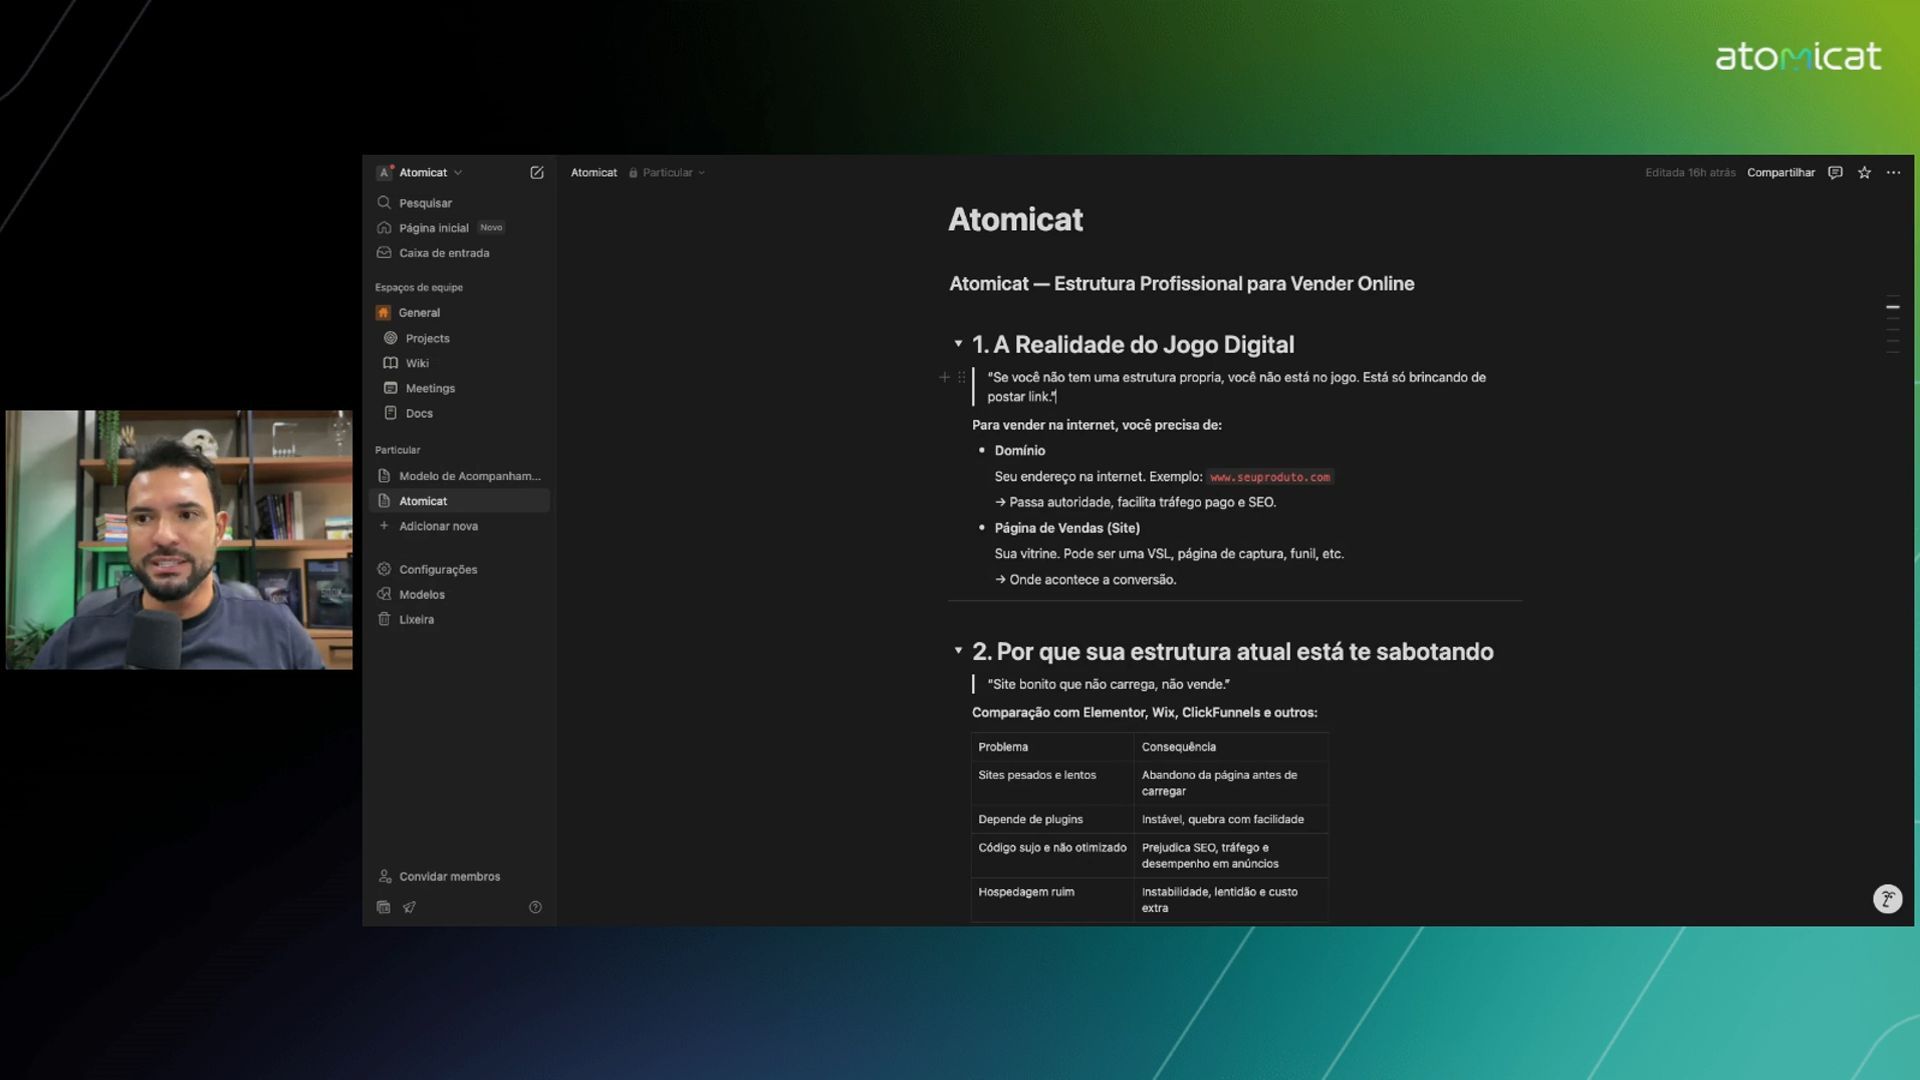Viewport: 1920px width, 1080px height.
Task: Click 'Sites pesados e lentos' cell
Action: [x=1052, y=783]
